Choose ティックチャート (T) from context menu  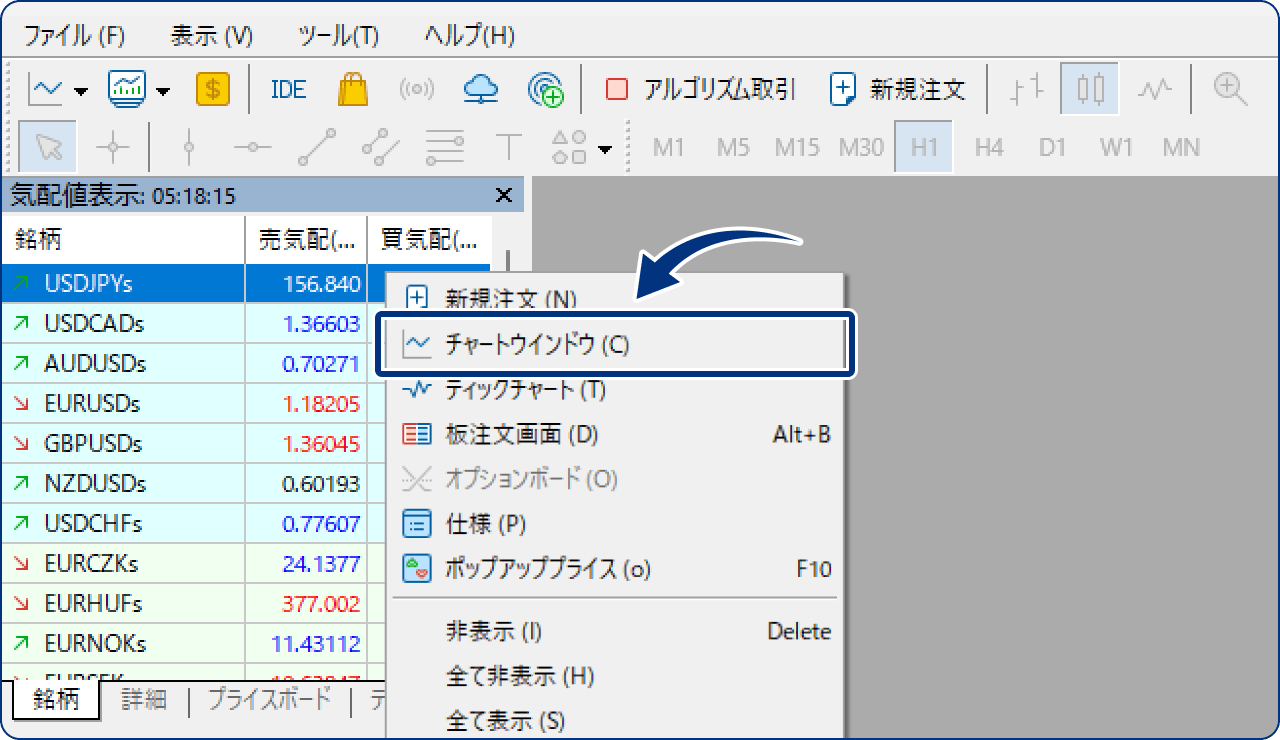[616, 390]
